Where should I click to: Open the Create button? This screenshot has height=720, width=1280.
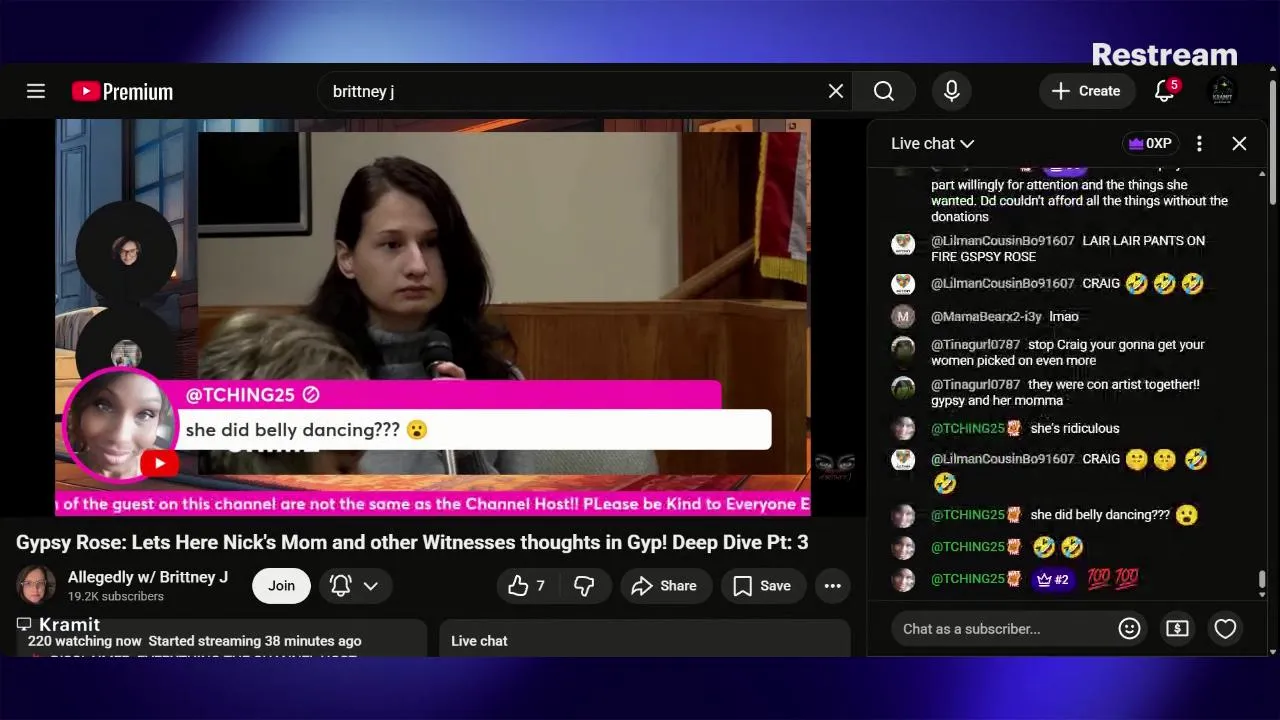click(x=1086, y=91)
